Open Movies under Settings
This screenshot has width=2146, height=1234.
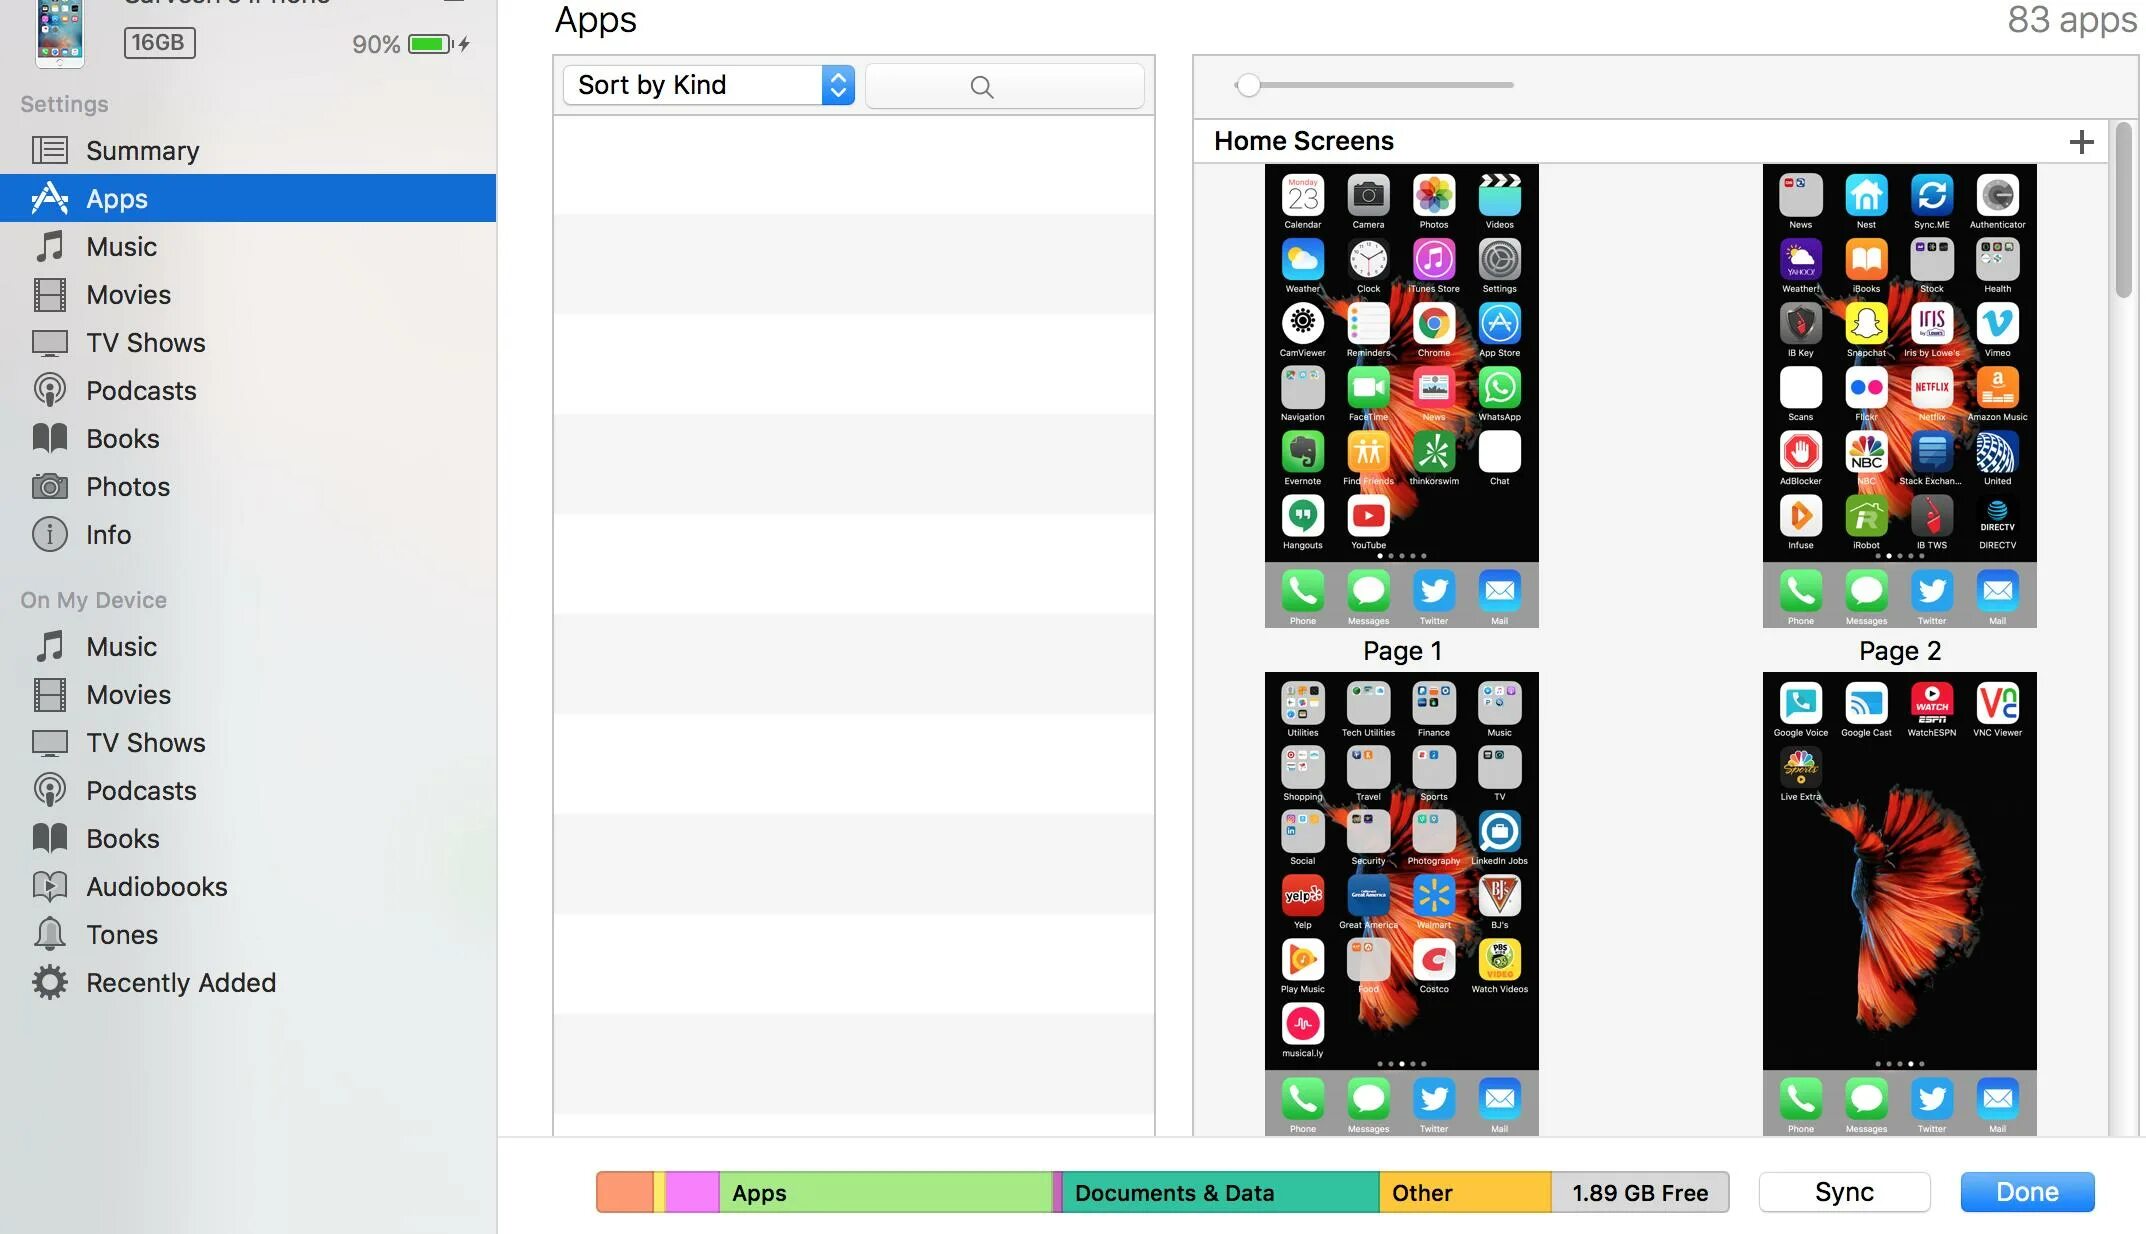248,294
